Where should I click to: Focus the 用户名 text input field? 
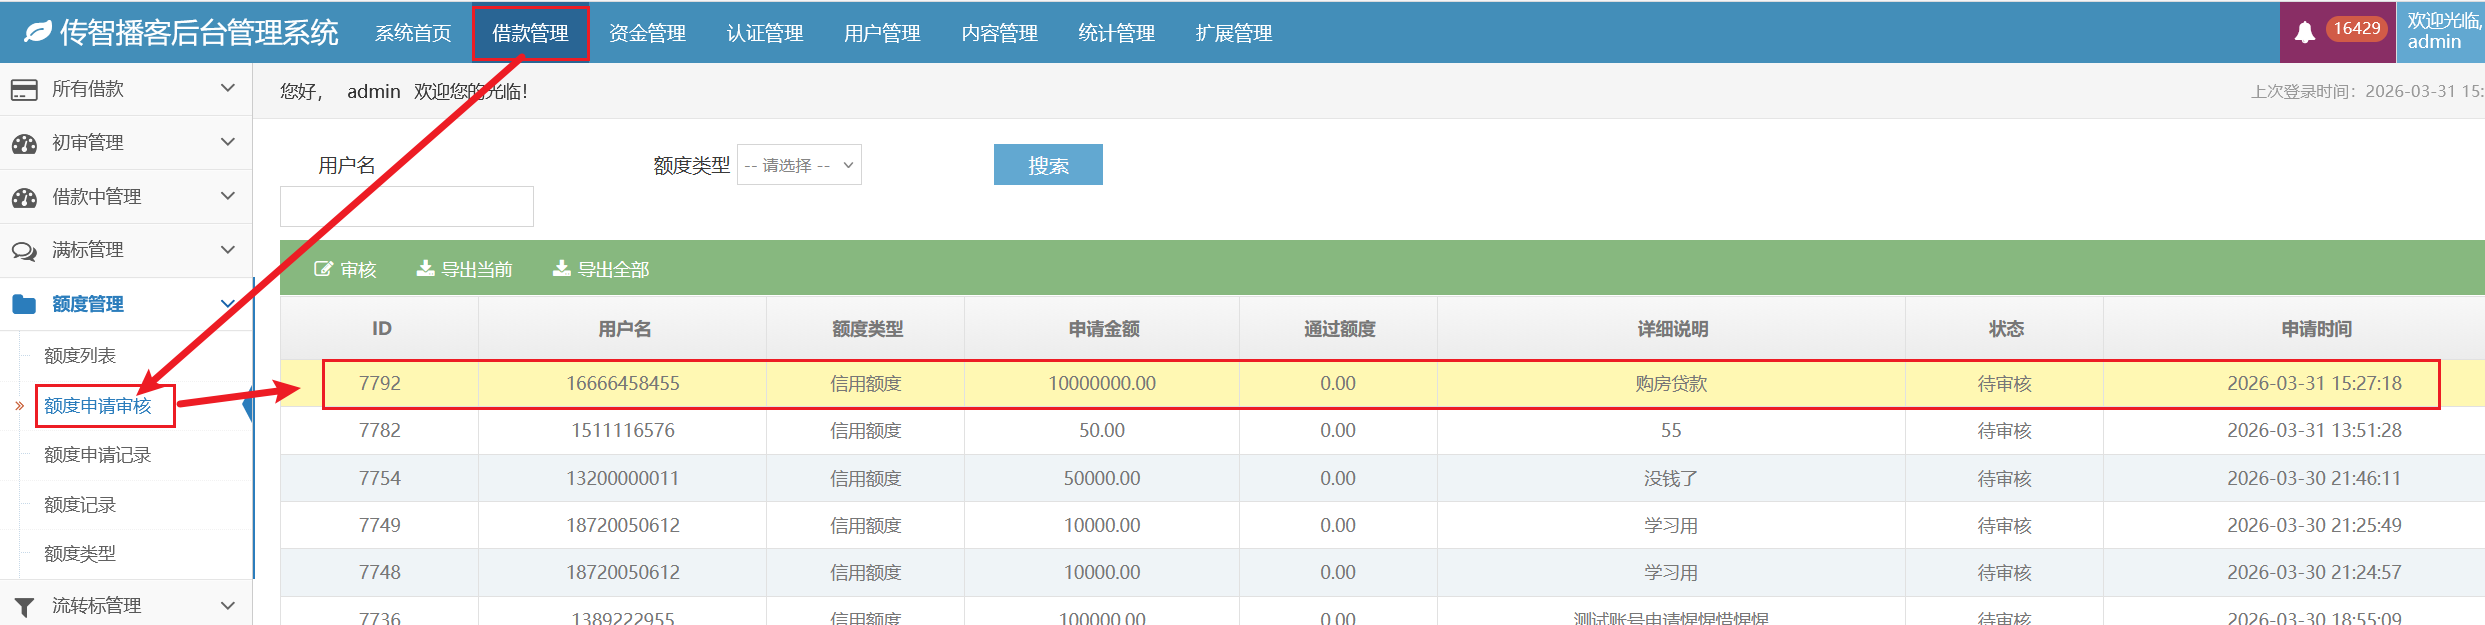coord(407,206)
